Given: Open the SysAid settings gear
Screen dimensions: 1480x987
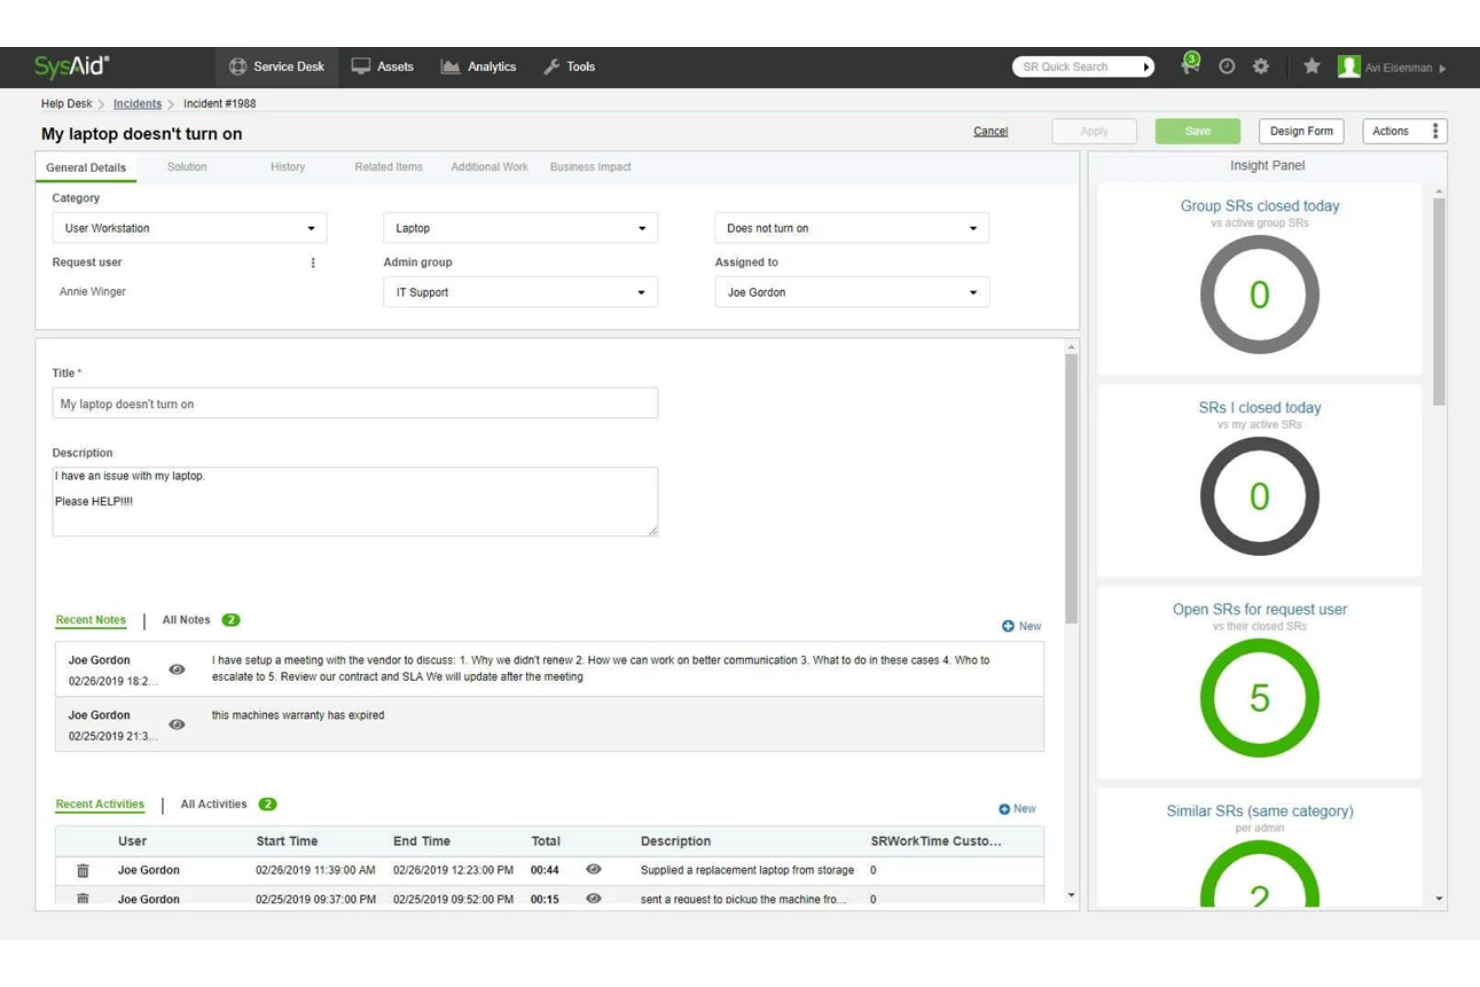Looking at the screenshot, I should point(1261,67).
